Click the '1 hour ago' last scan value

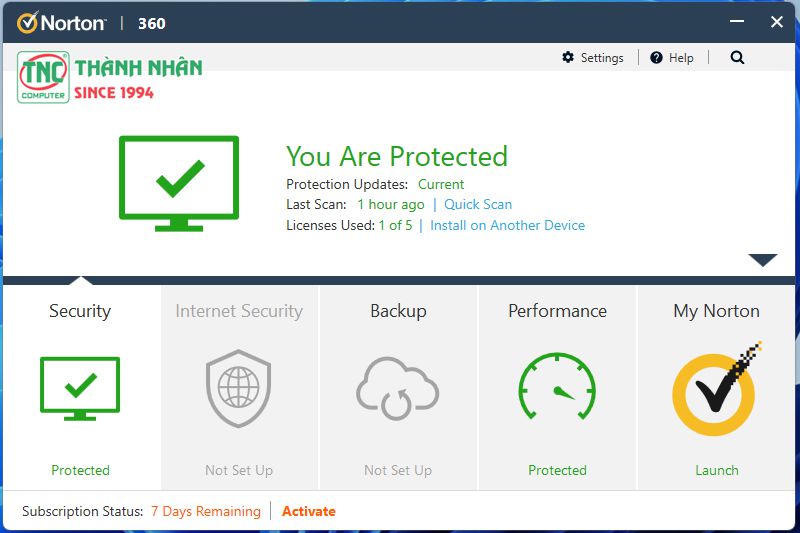coord(391,205)
